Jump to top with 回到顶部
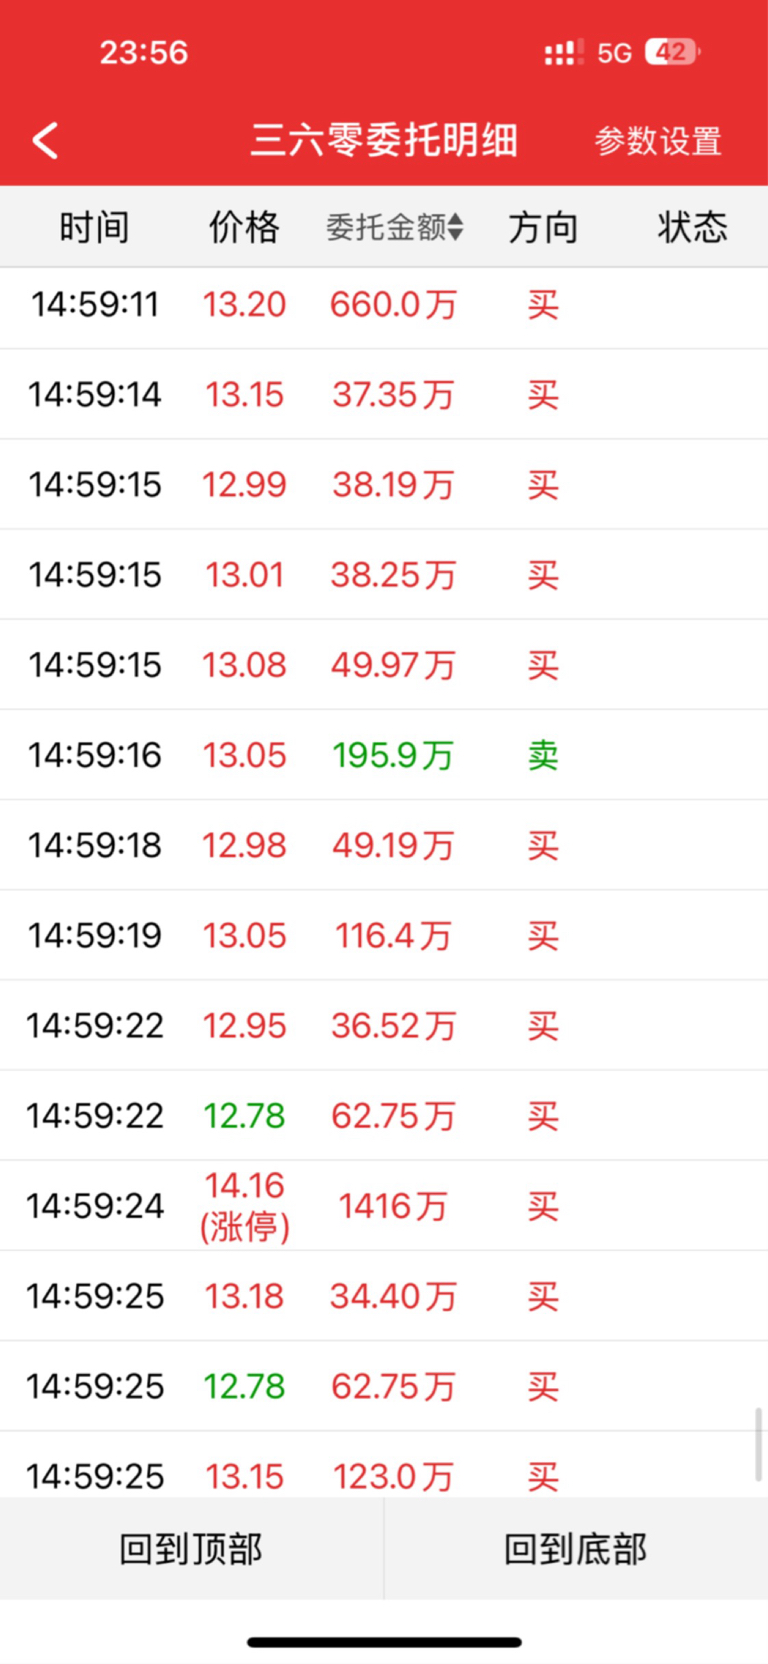 [191, 1549]
